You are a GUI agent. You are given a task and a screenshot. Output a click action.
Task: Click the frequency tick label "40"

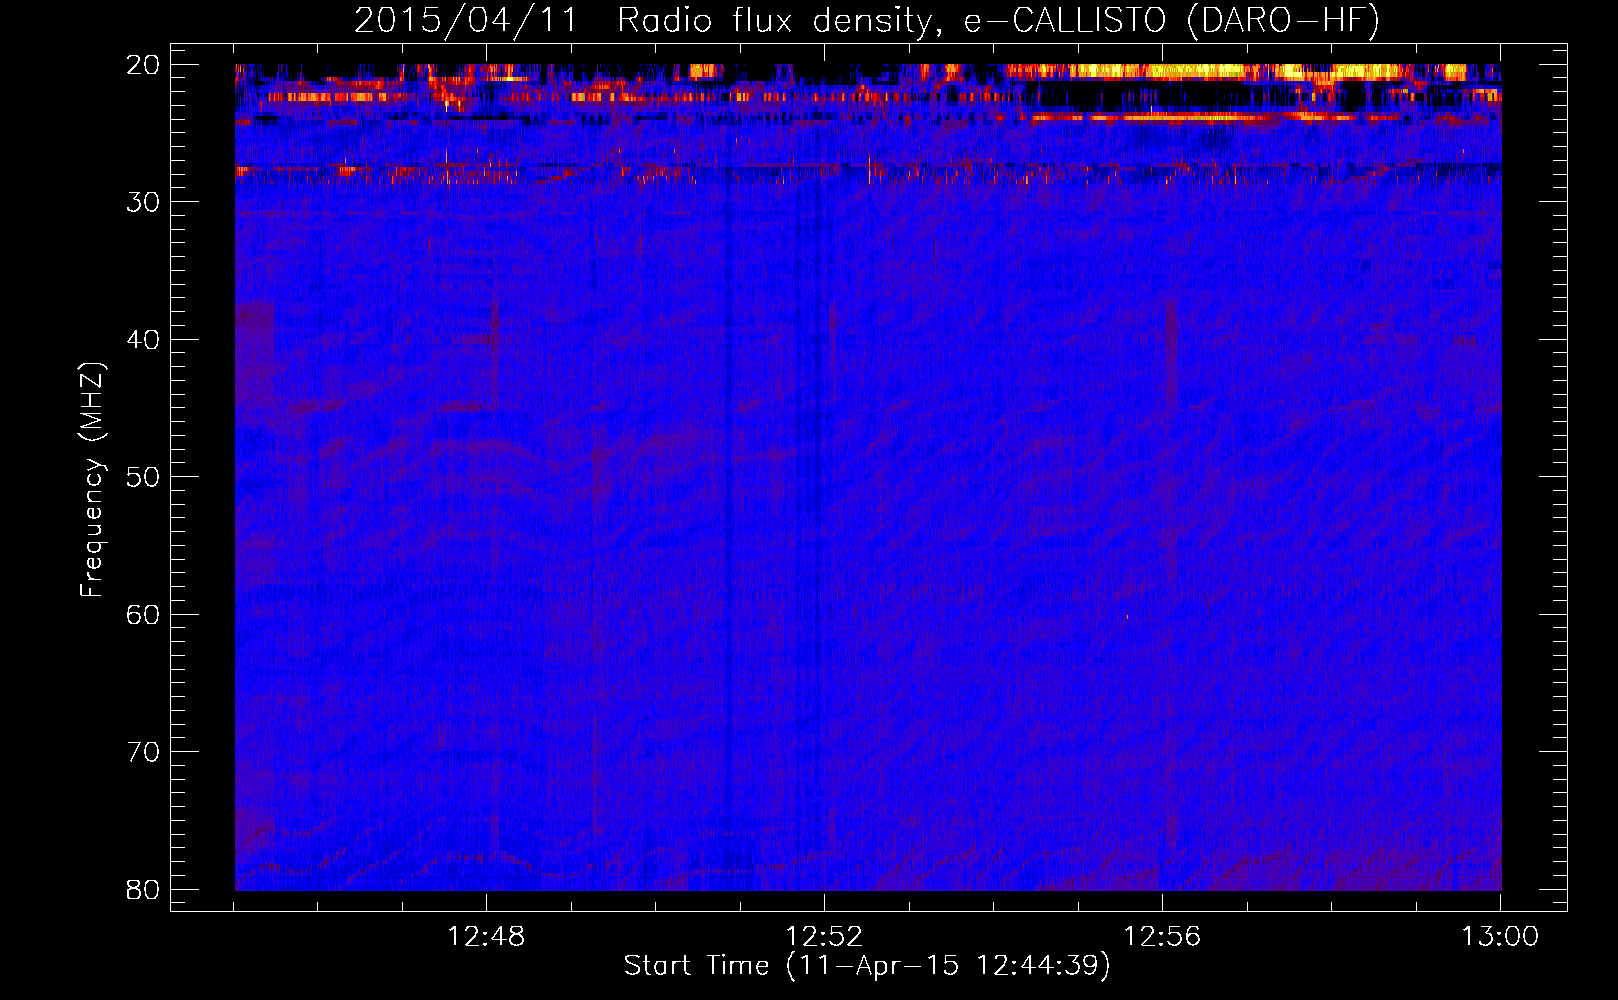click(x=144, y=340)
